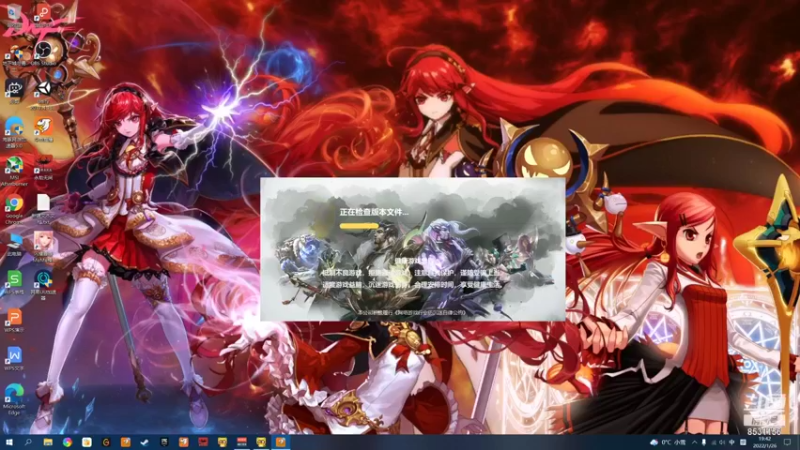This screenshot has height=450, width=800.
Task: Open the red flower game desktop shortcut
Action: coord(43,167)
